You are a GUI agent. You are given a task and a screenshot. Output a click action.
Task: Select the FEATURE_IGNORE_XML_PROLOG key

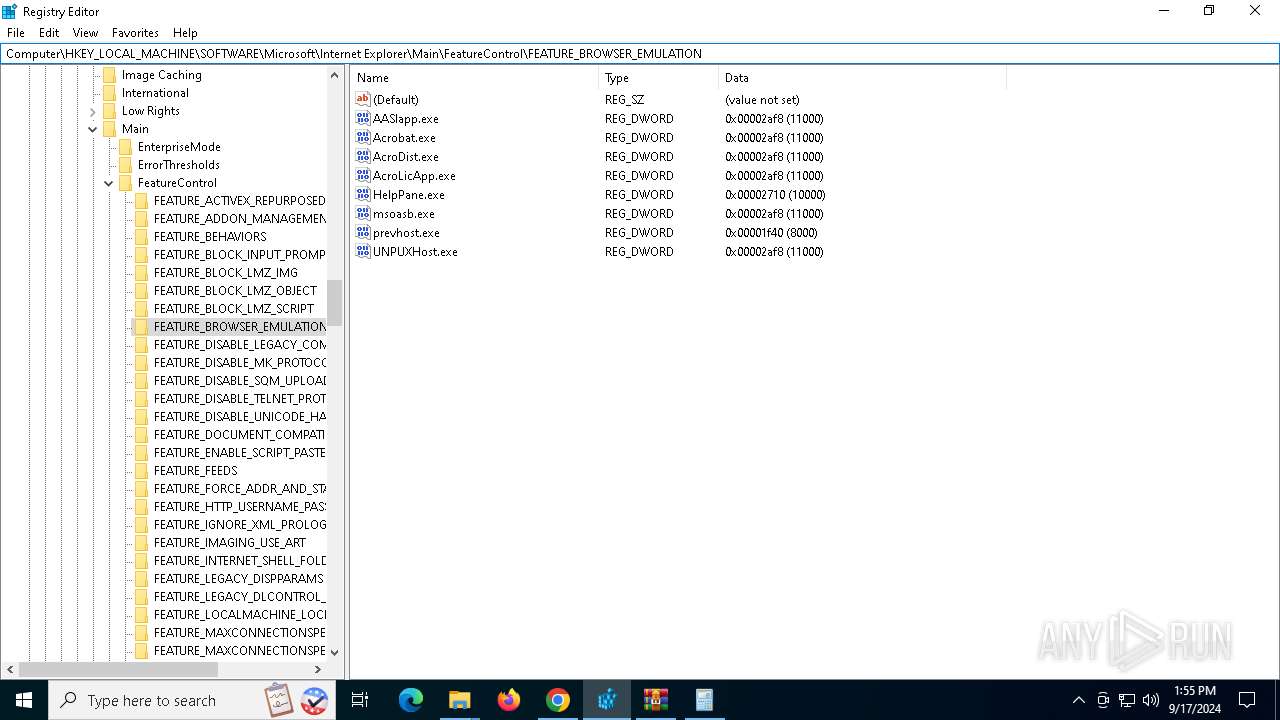[239, 525]
